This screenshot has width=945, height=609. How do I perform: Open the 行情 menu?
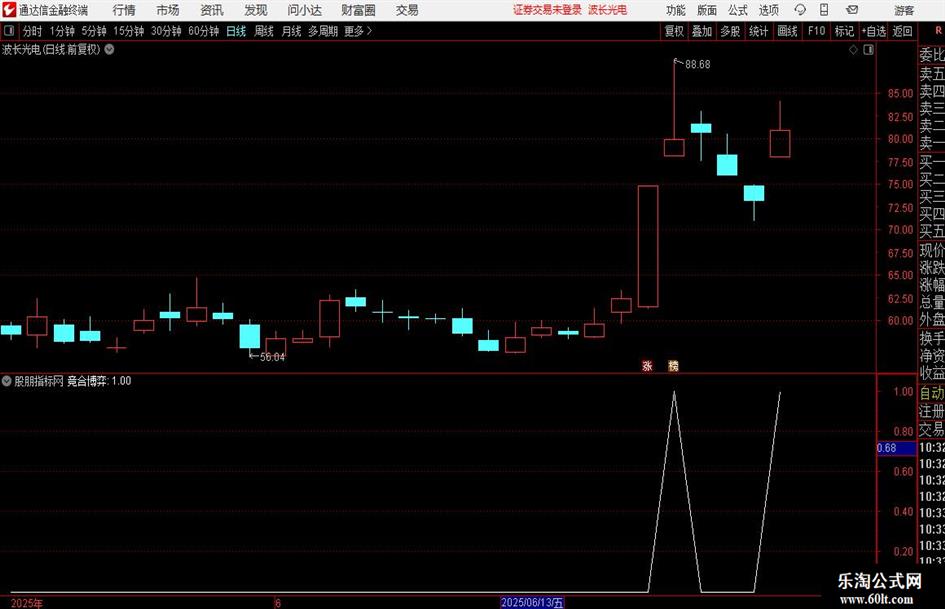[x=124, y=10]
